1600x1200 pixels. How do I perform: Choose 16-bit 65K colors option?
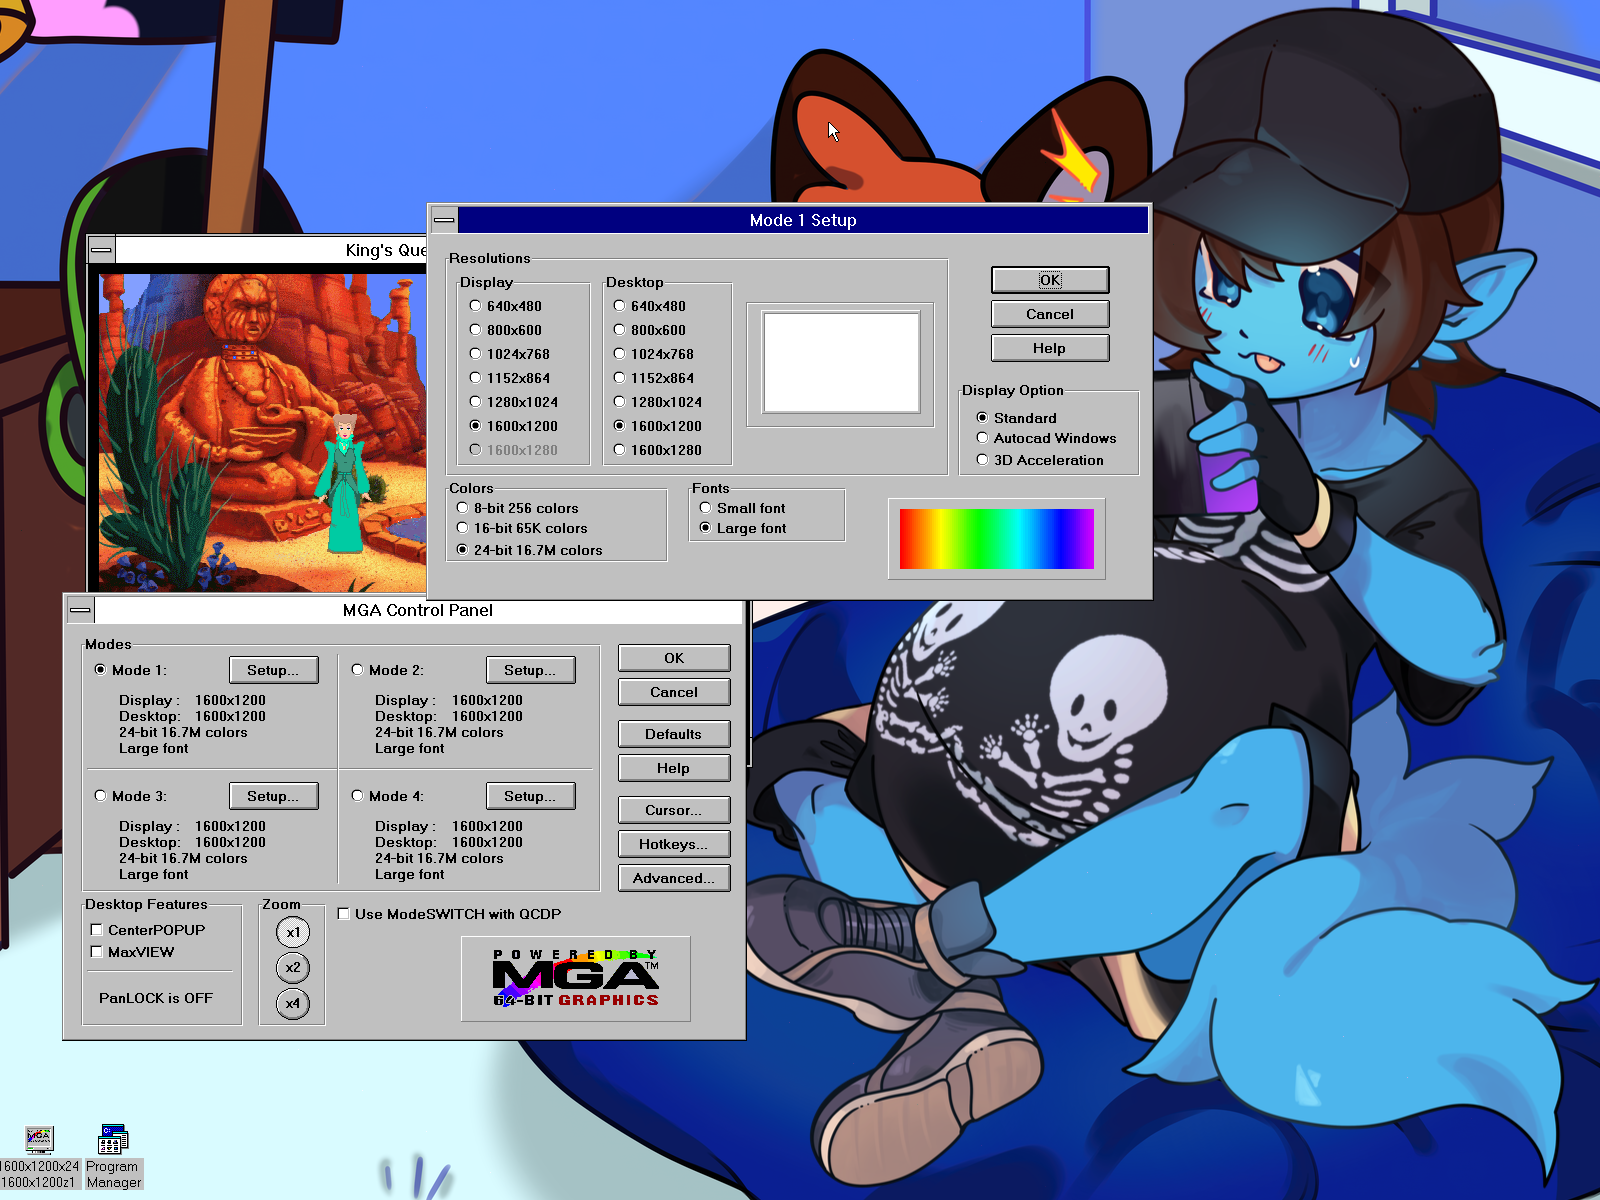462,528
